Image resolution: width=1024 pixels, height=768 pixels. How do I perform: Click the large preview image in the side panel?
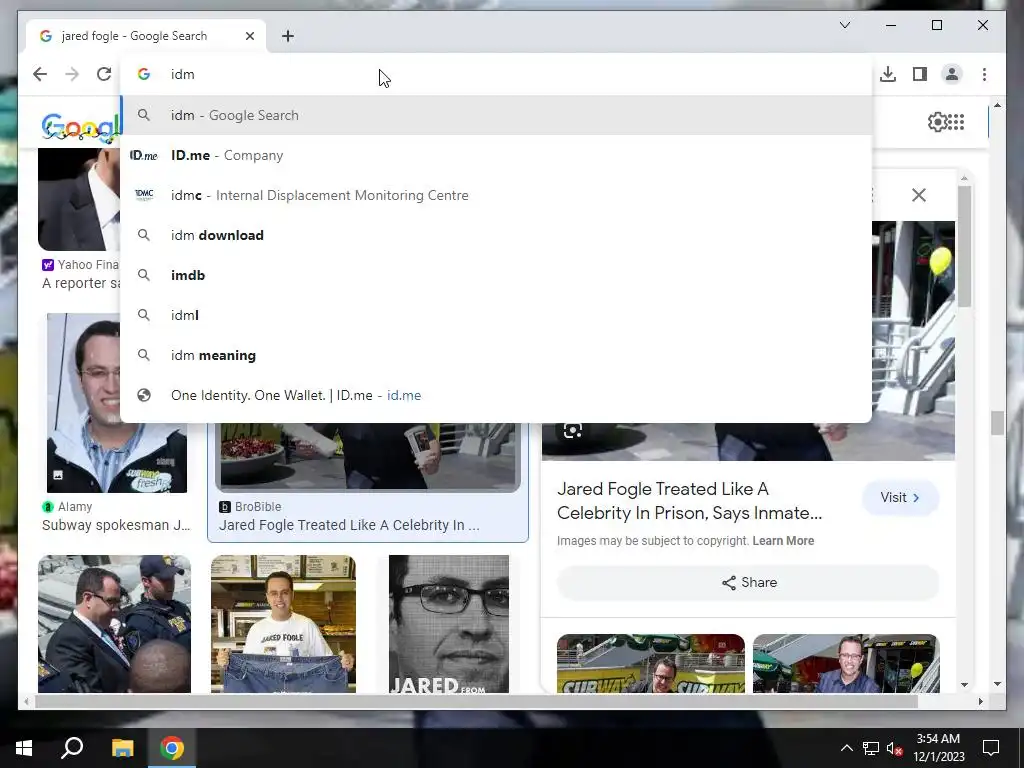pos(912,340)
